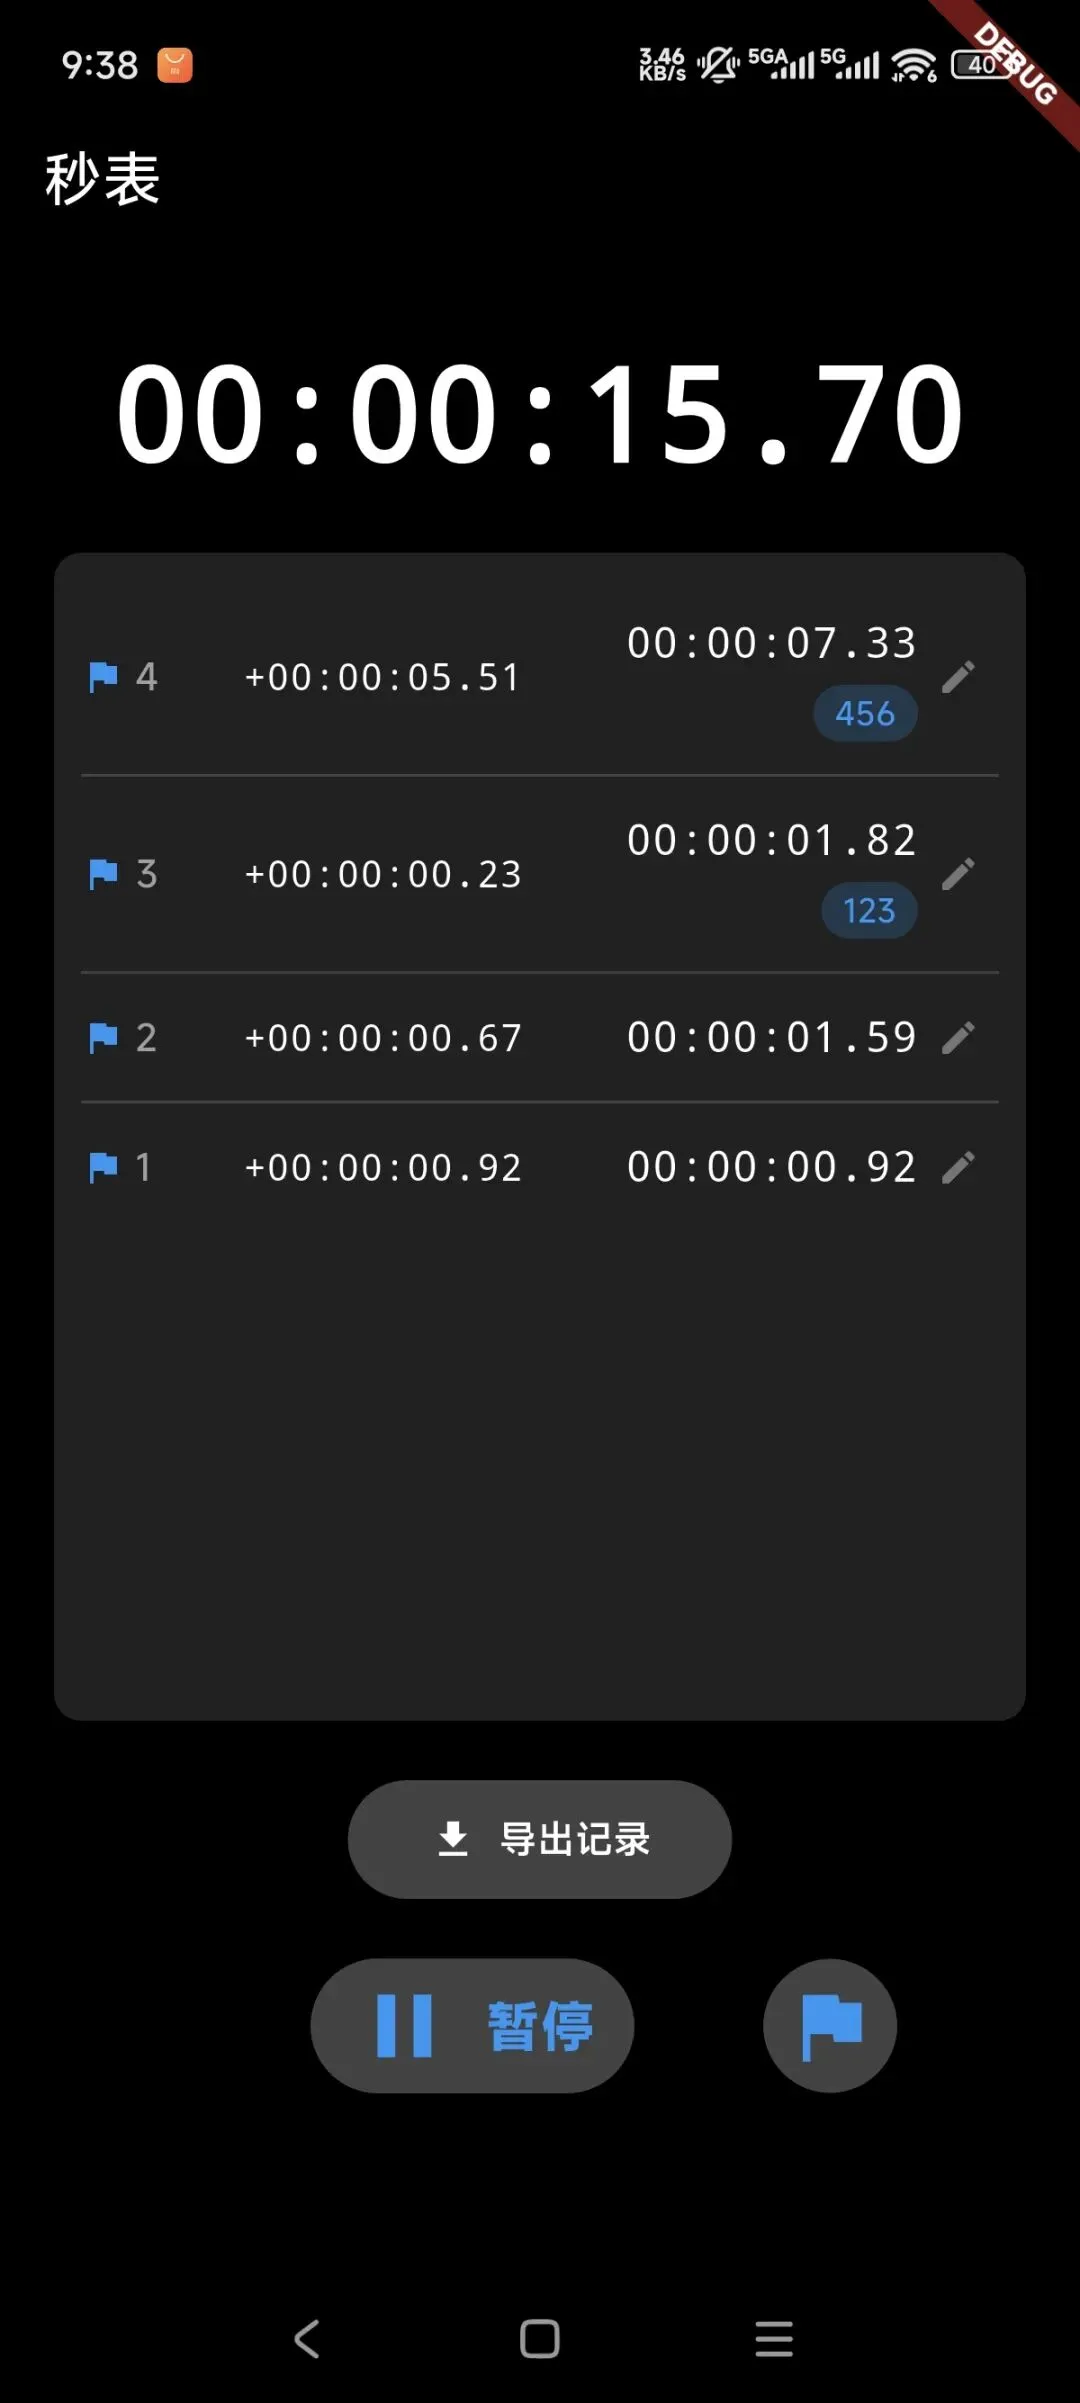1080x2403 pixels.
Task: Click the blue flag icon beside lap 3
Action: [x=103, y=874]
